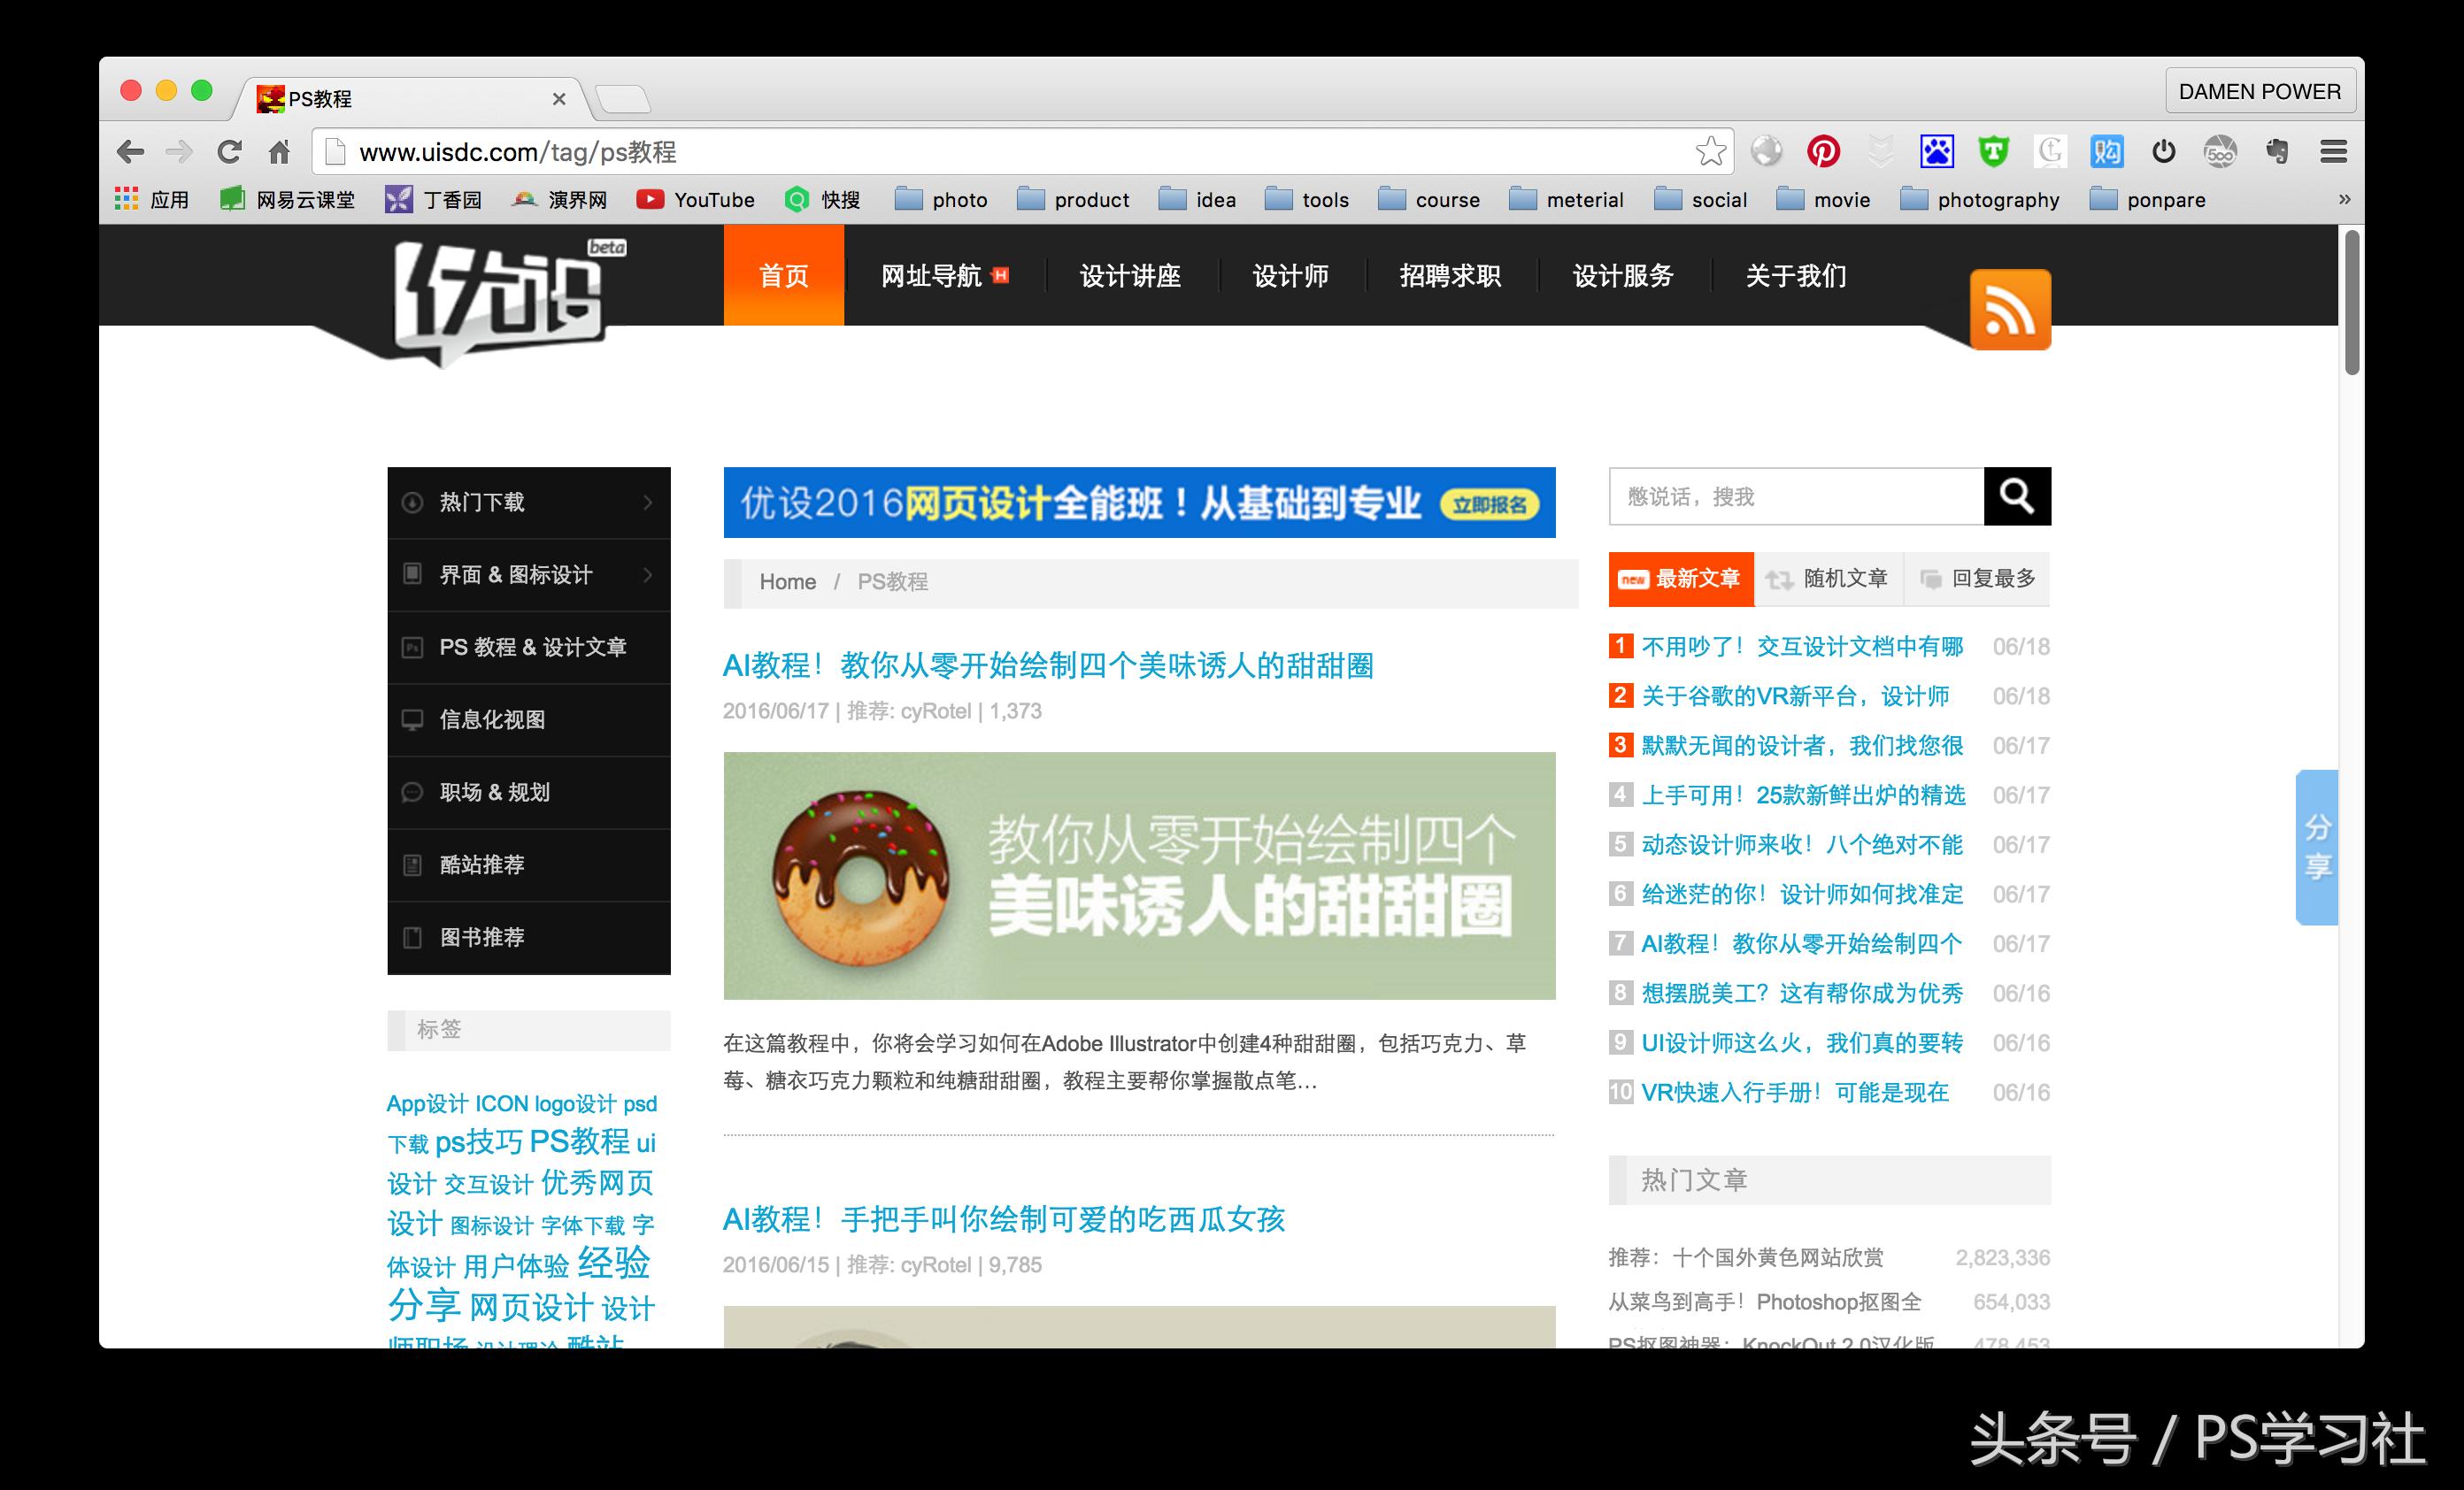The width and height of the screenshot is (2464, 1490).
Task: Click the search magnifier icon
Action: pyautogui.click(x=2018, y=496)
